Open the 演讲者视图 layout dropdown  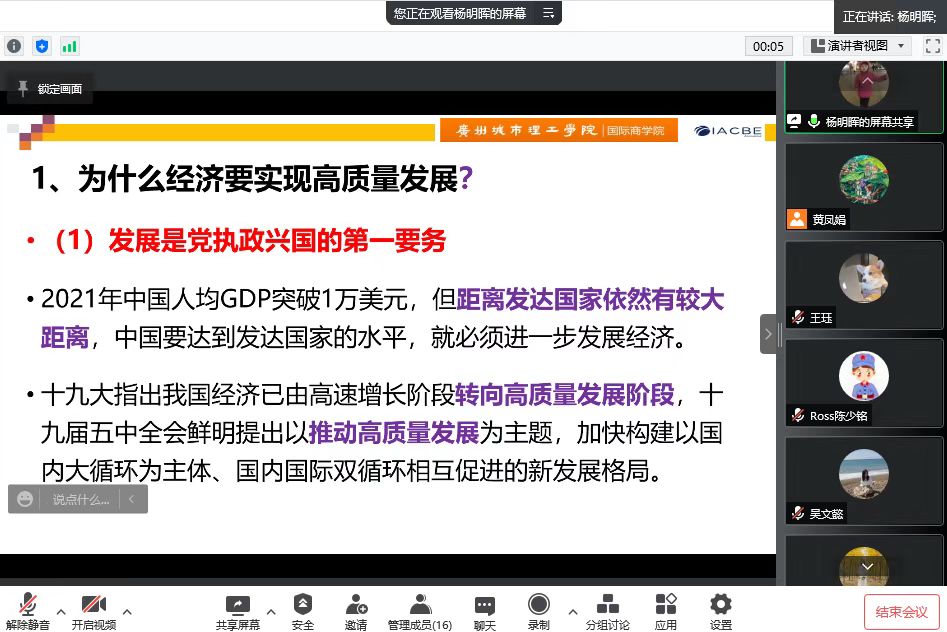tap(858, 46)
